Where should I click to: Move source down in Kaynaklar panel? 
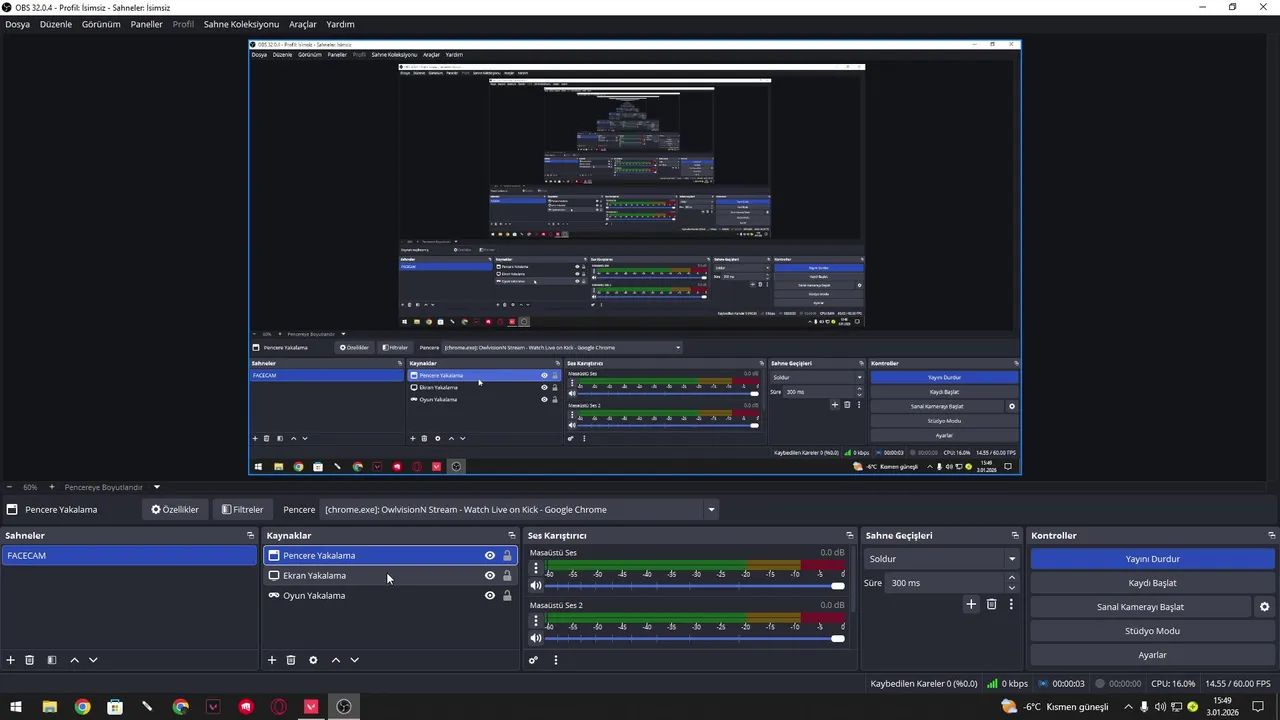coord(354,660)
